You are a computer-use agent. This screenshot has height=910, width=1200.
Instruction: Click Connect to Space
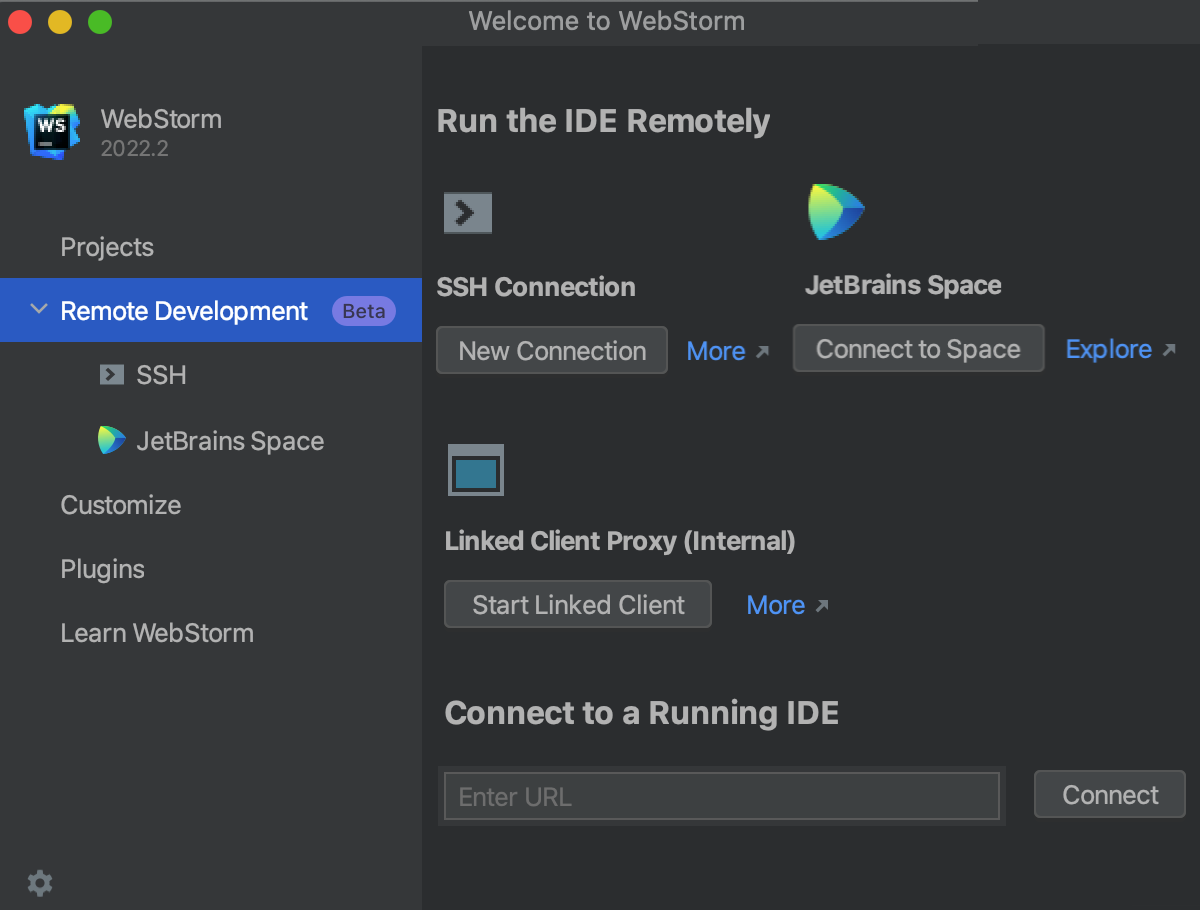click(x=918, y=348)
